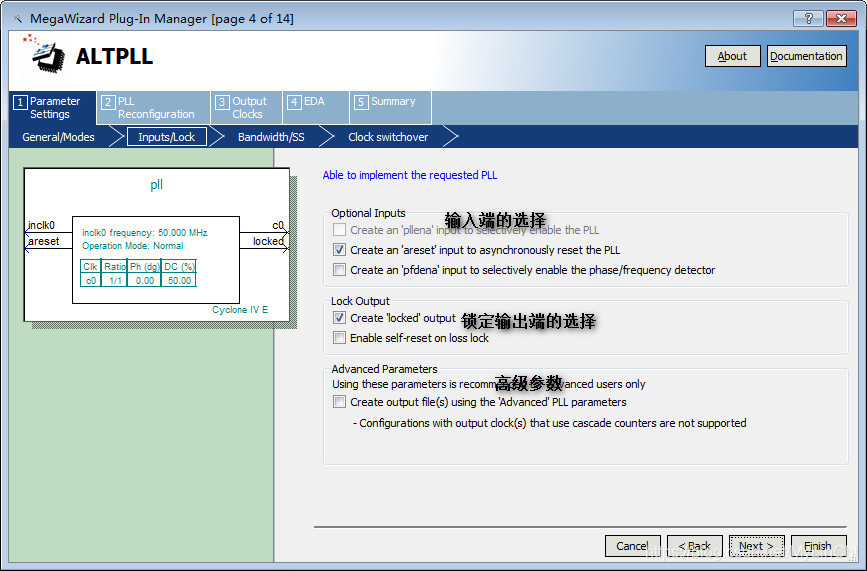This screenshot has width=867, height=571.
Task: Click the Ratio 1/1 table cell
Action: [x=115, y=280]
